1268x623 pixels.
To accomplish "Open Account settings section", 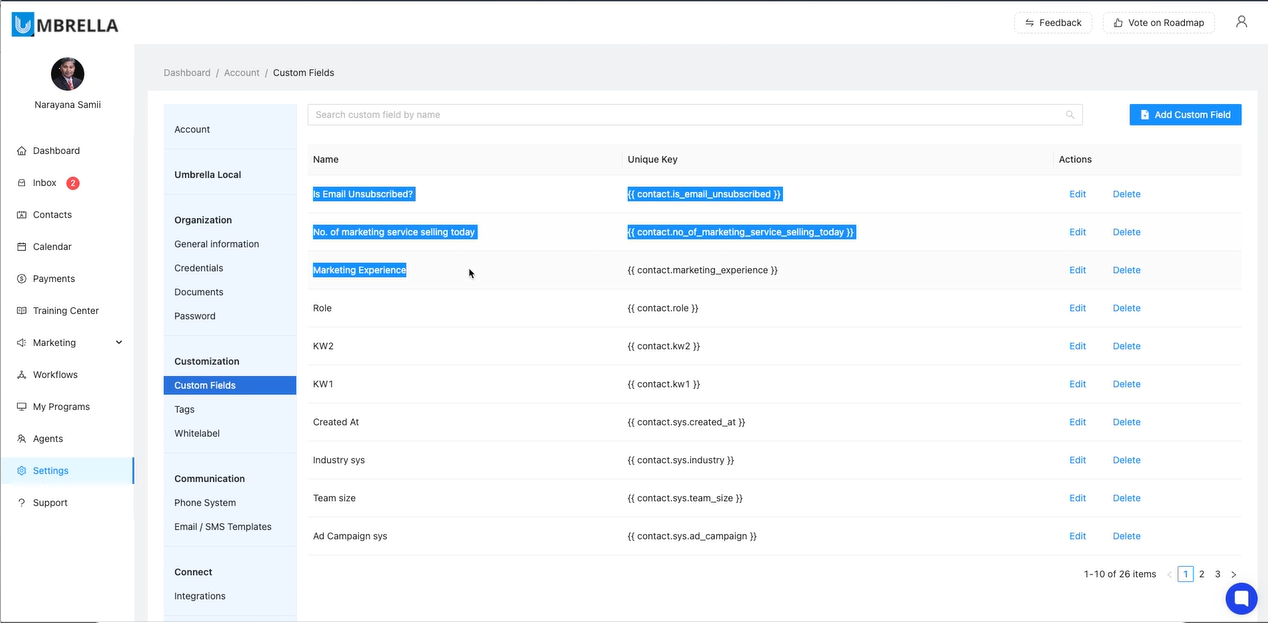I will pos(192,130).
